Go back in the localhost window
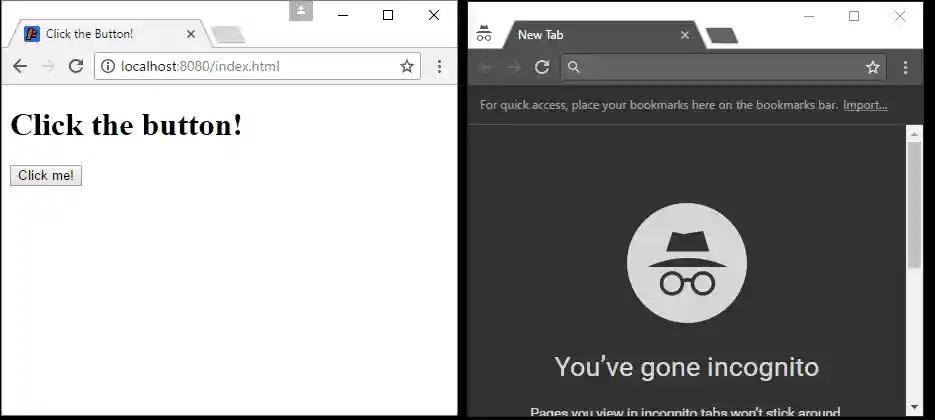The image size is (935, 420). pyautogui.click(x=20, y=66)
